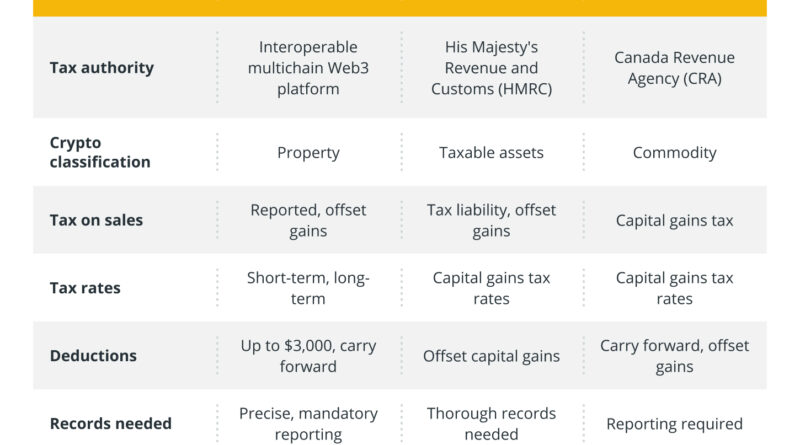The image size is (800, 445).
Task: Click the Offset capital gains cell
Action: [x=491, y=356]
